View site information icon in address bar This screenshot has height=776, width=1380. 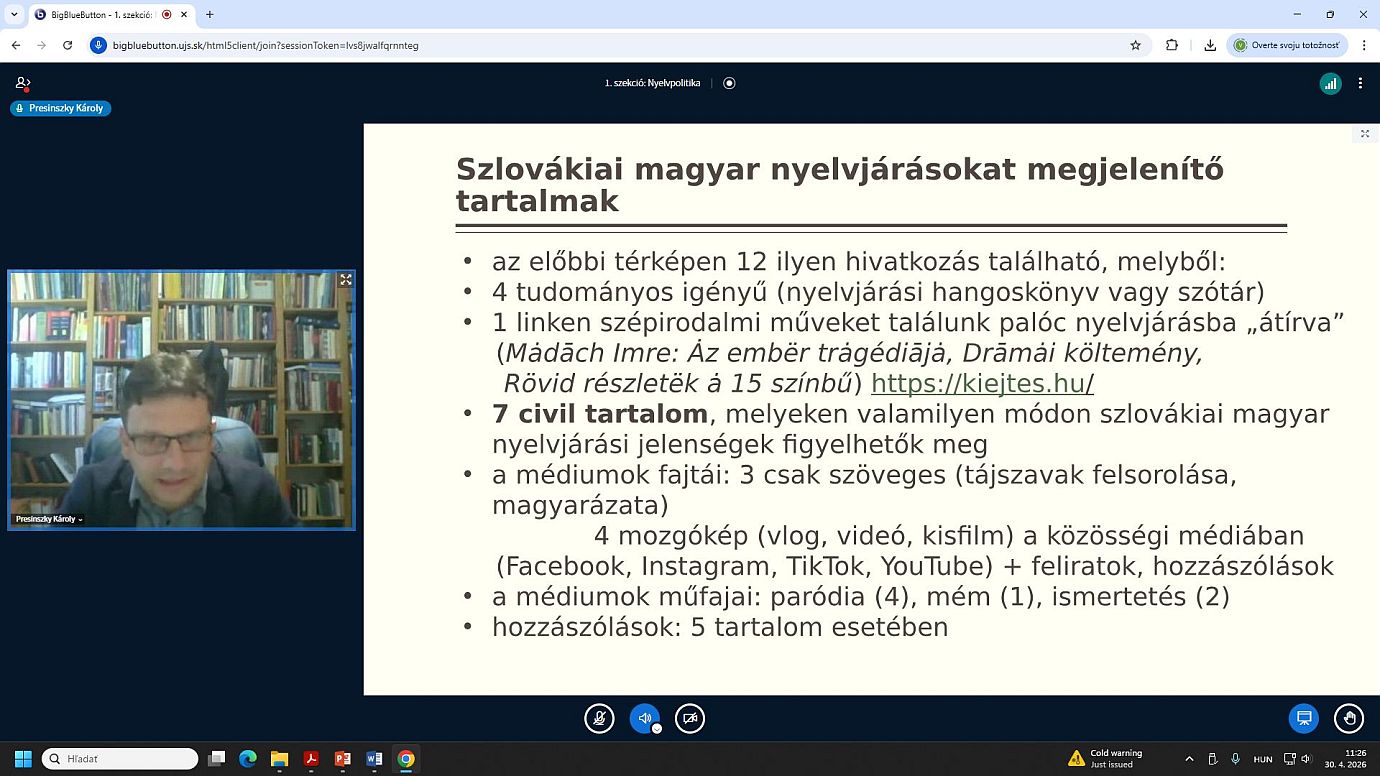[98, 45]
